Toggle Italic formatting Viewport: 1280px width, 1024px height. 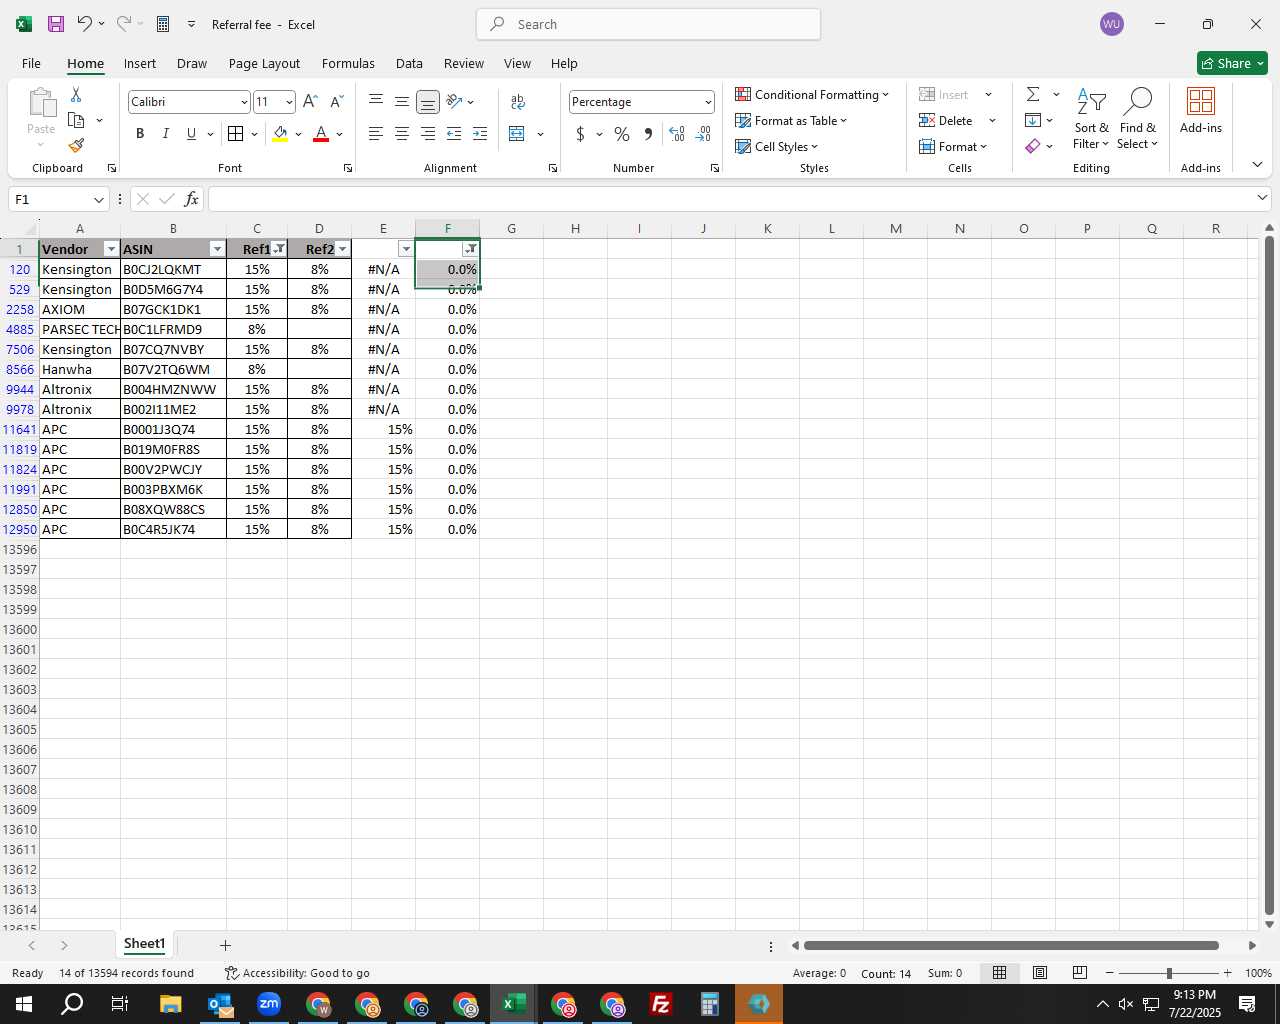(165, 134)
